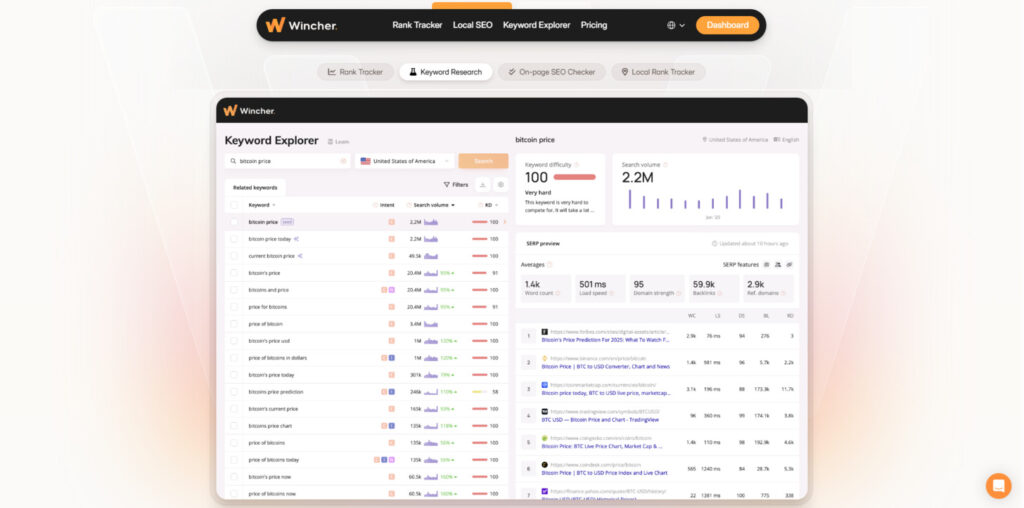The image size is (1024, 508).
Task: Click the Binance favicon in SERP result 2
Action: pyautogui.click(x=545, y=358)
